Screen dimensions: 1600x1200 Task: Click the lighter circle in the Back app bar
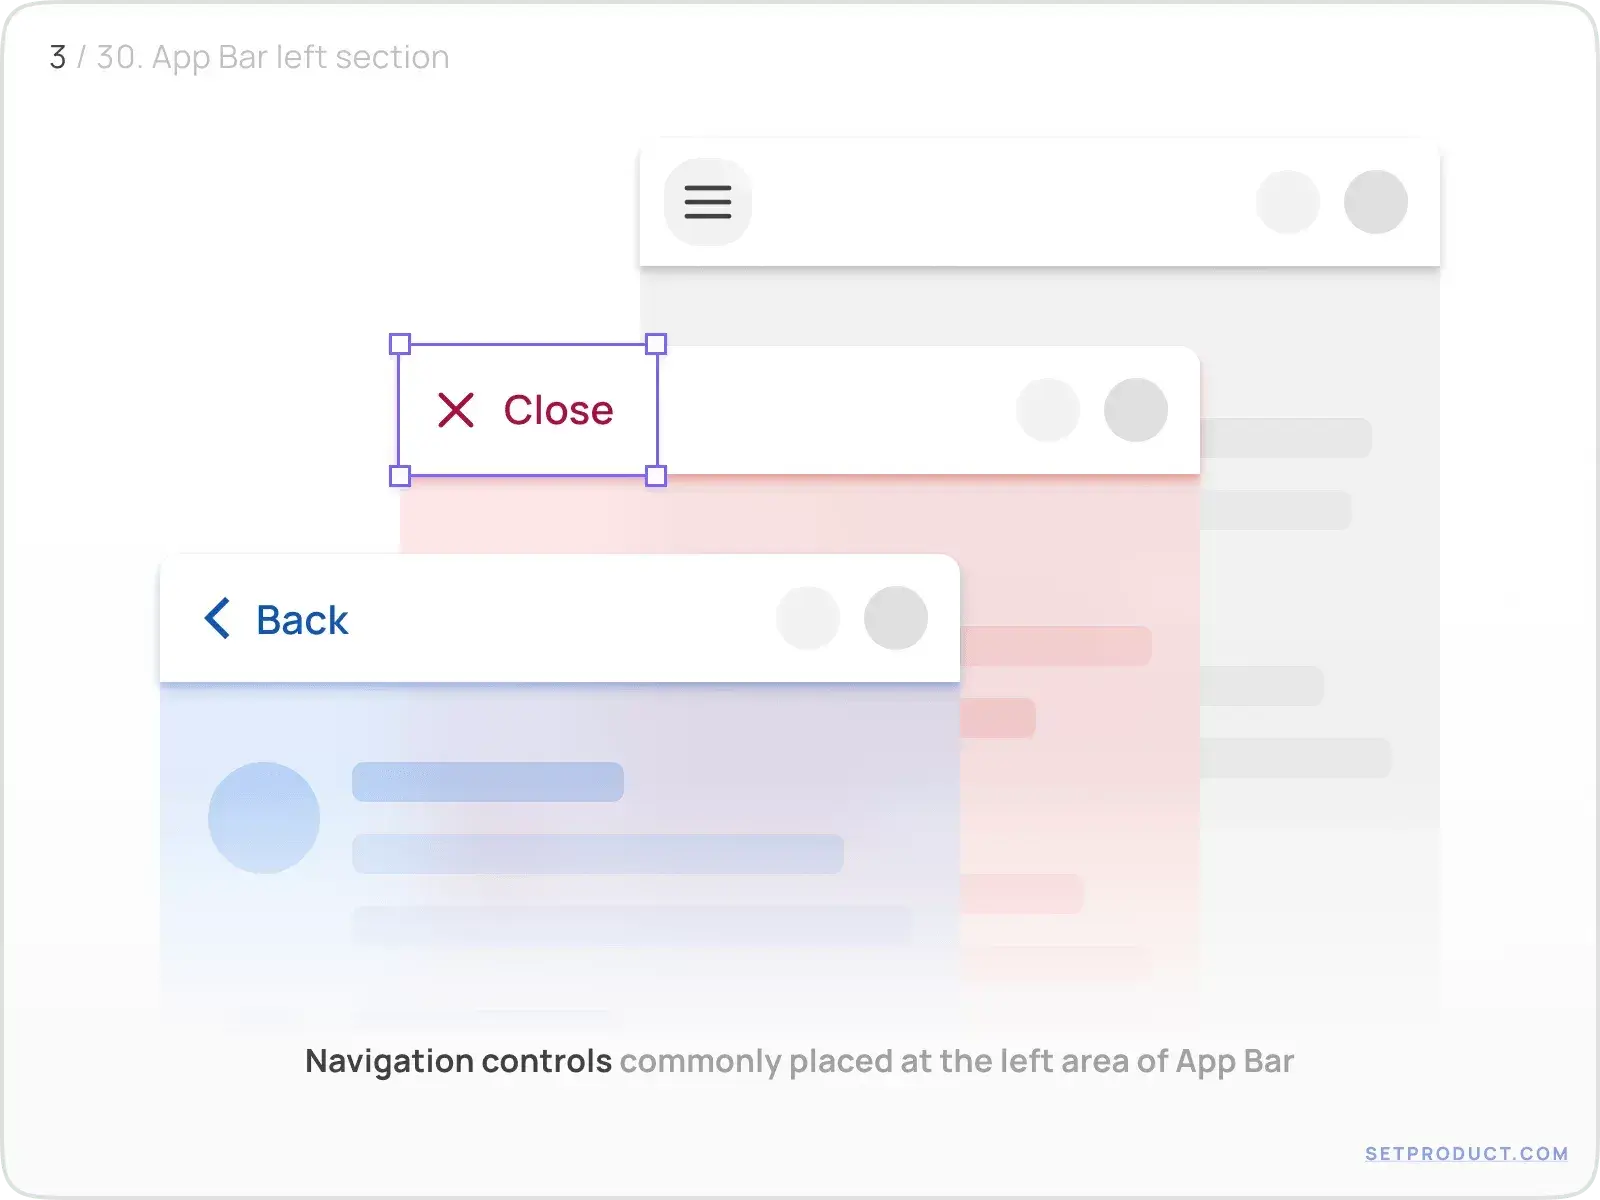point(808,618)
